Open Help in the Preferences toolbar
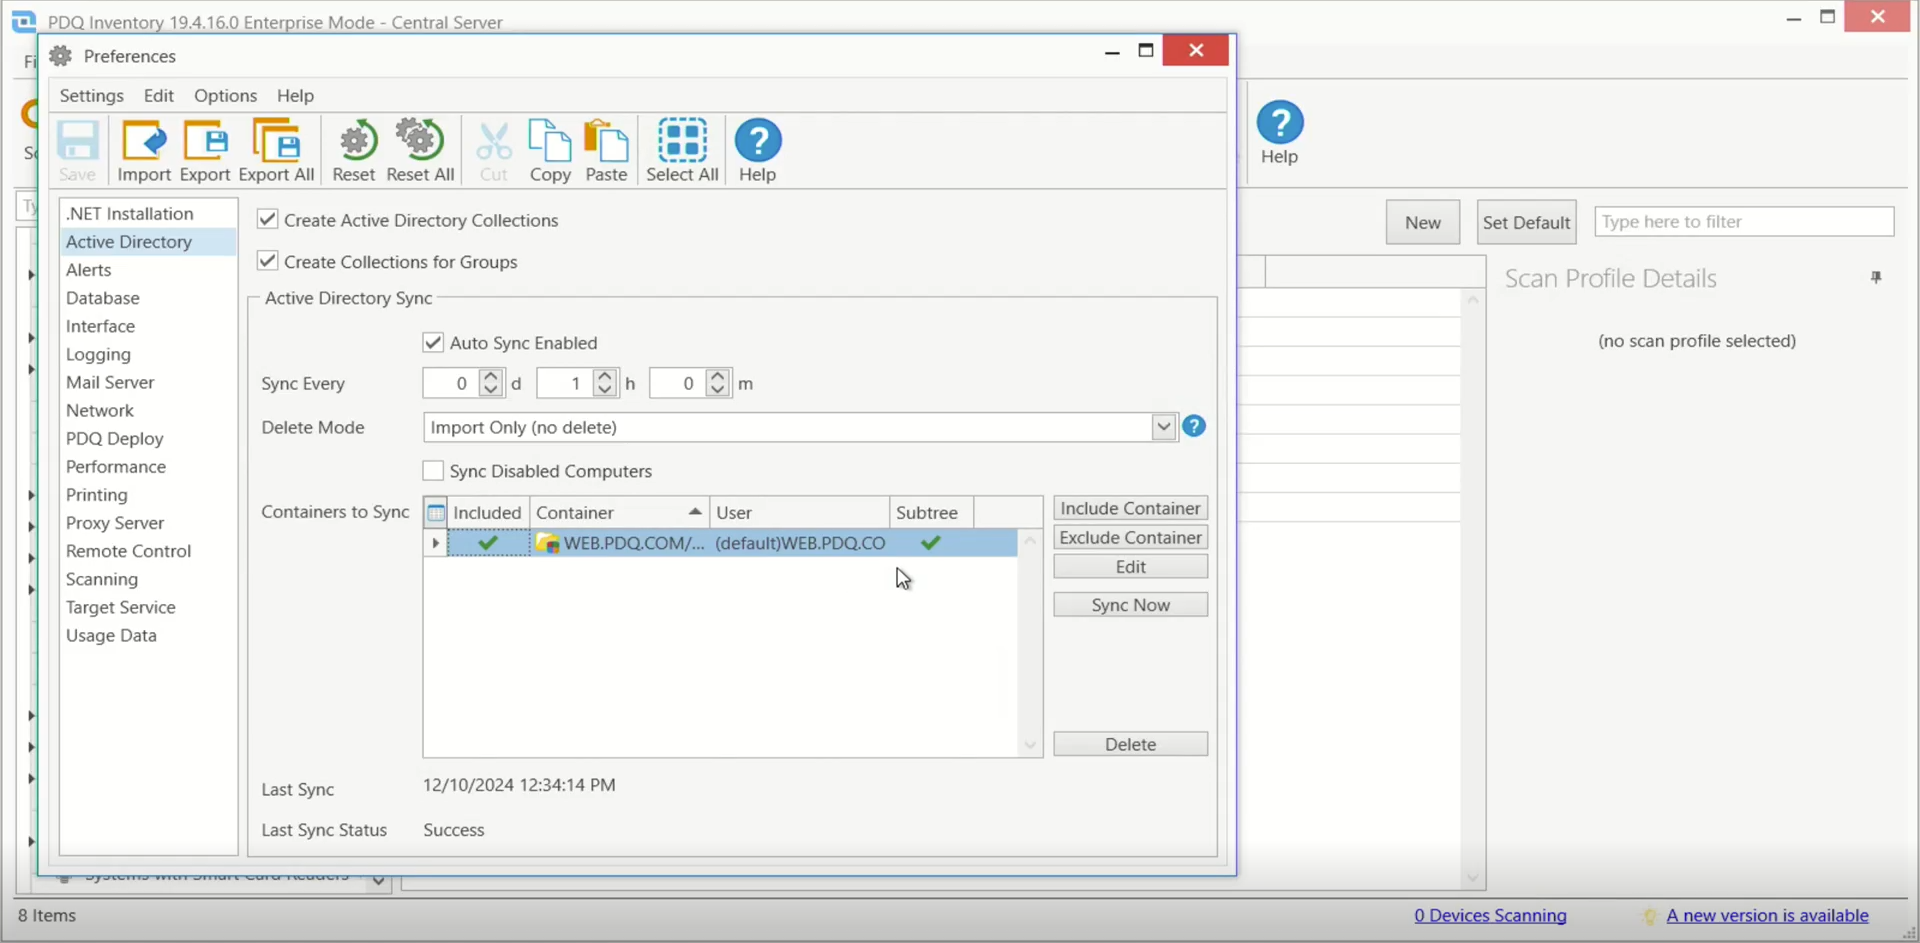The width and height of the screenshot is (1920, 943). click(757, 151)
